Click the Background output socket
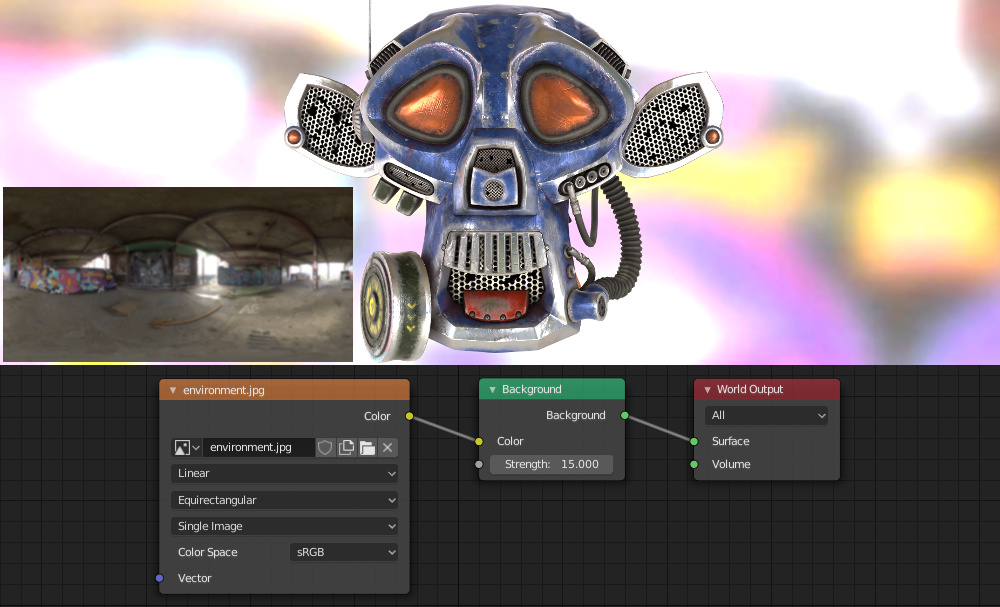This screenshot has height=607, width=1000. tap(624, 416)
